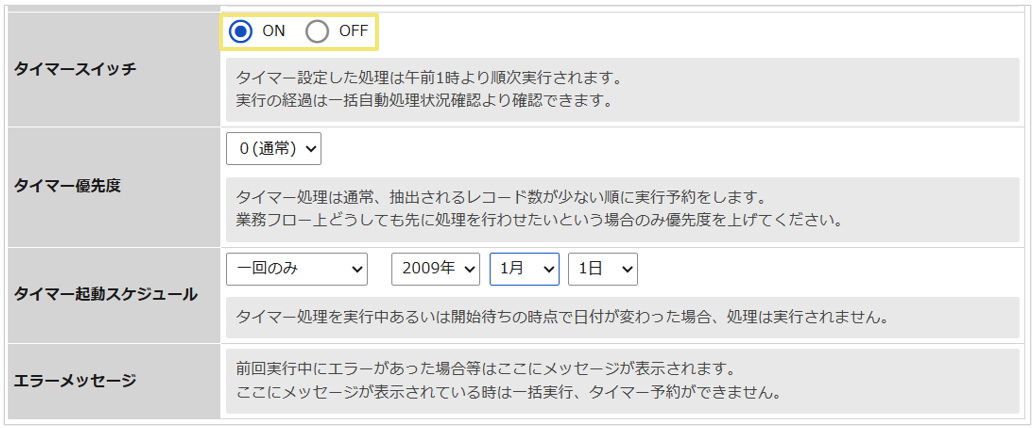
Task: Open the 1日 day dropdown
Action: tap(603, 269)
